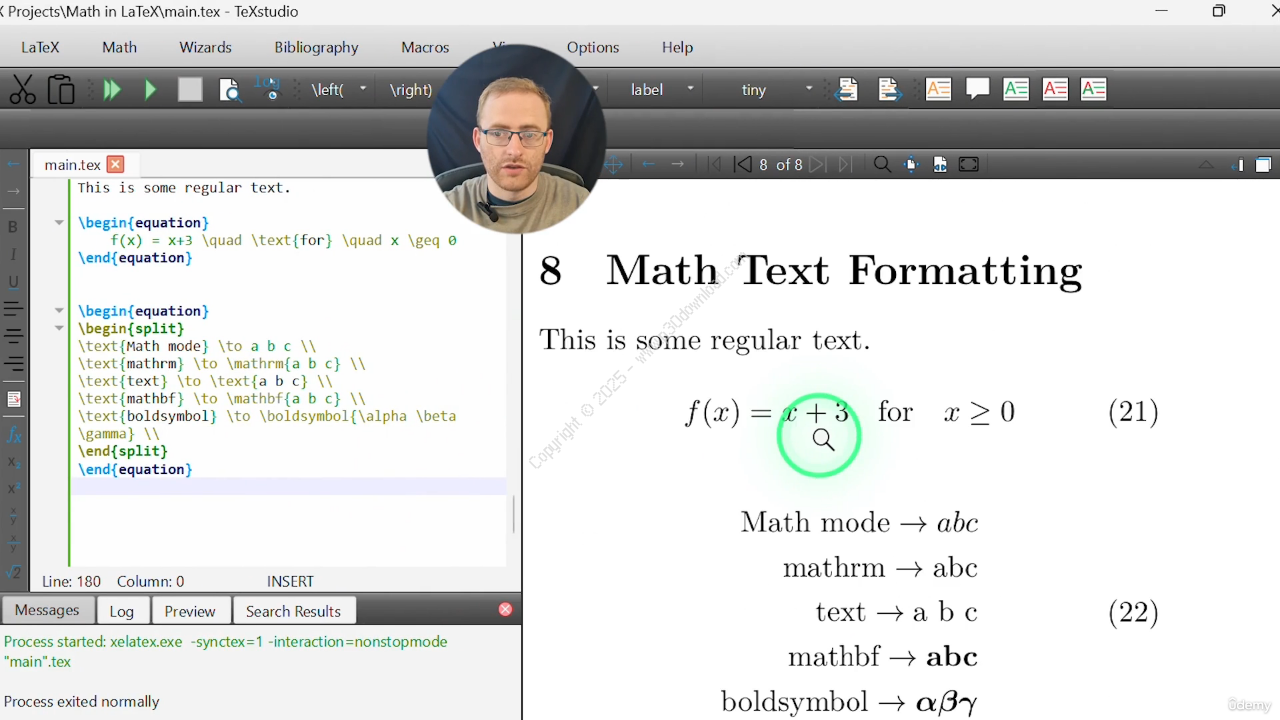Click the speech bubble comment icon

(977, 89)
